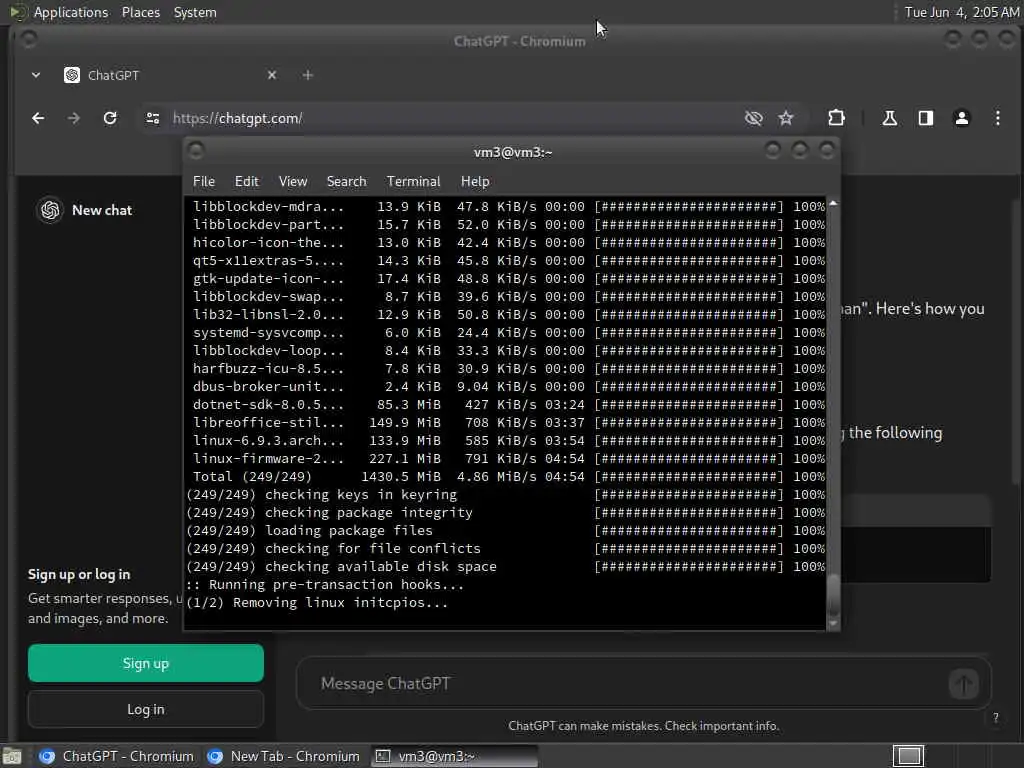Click the send message arrow button
The height and width of the screenshot is (768, 1024).
963,684
